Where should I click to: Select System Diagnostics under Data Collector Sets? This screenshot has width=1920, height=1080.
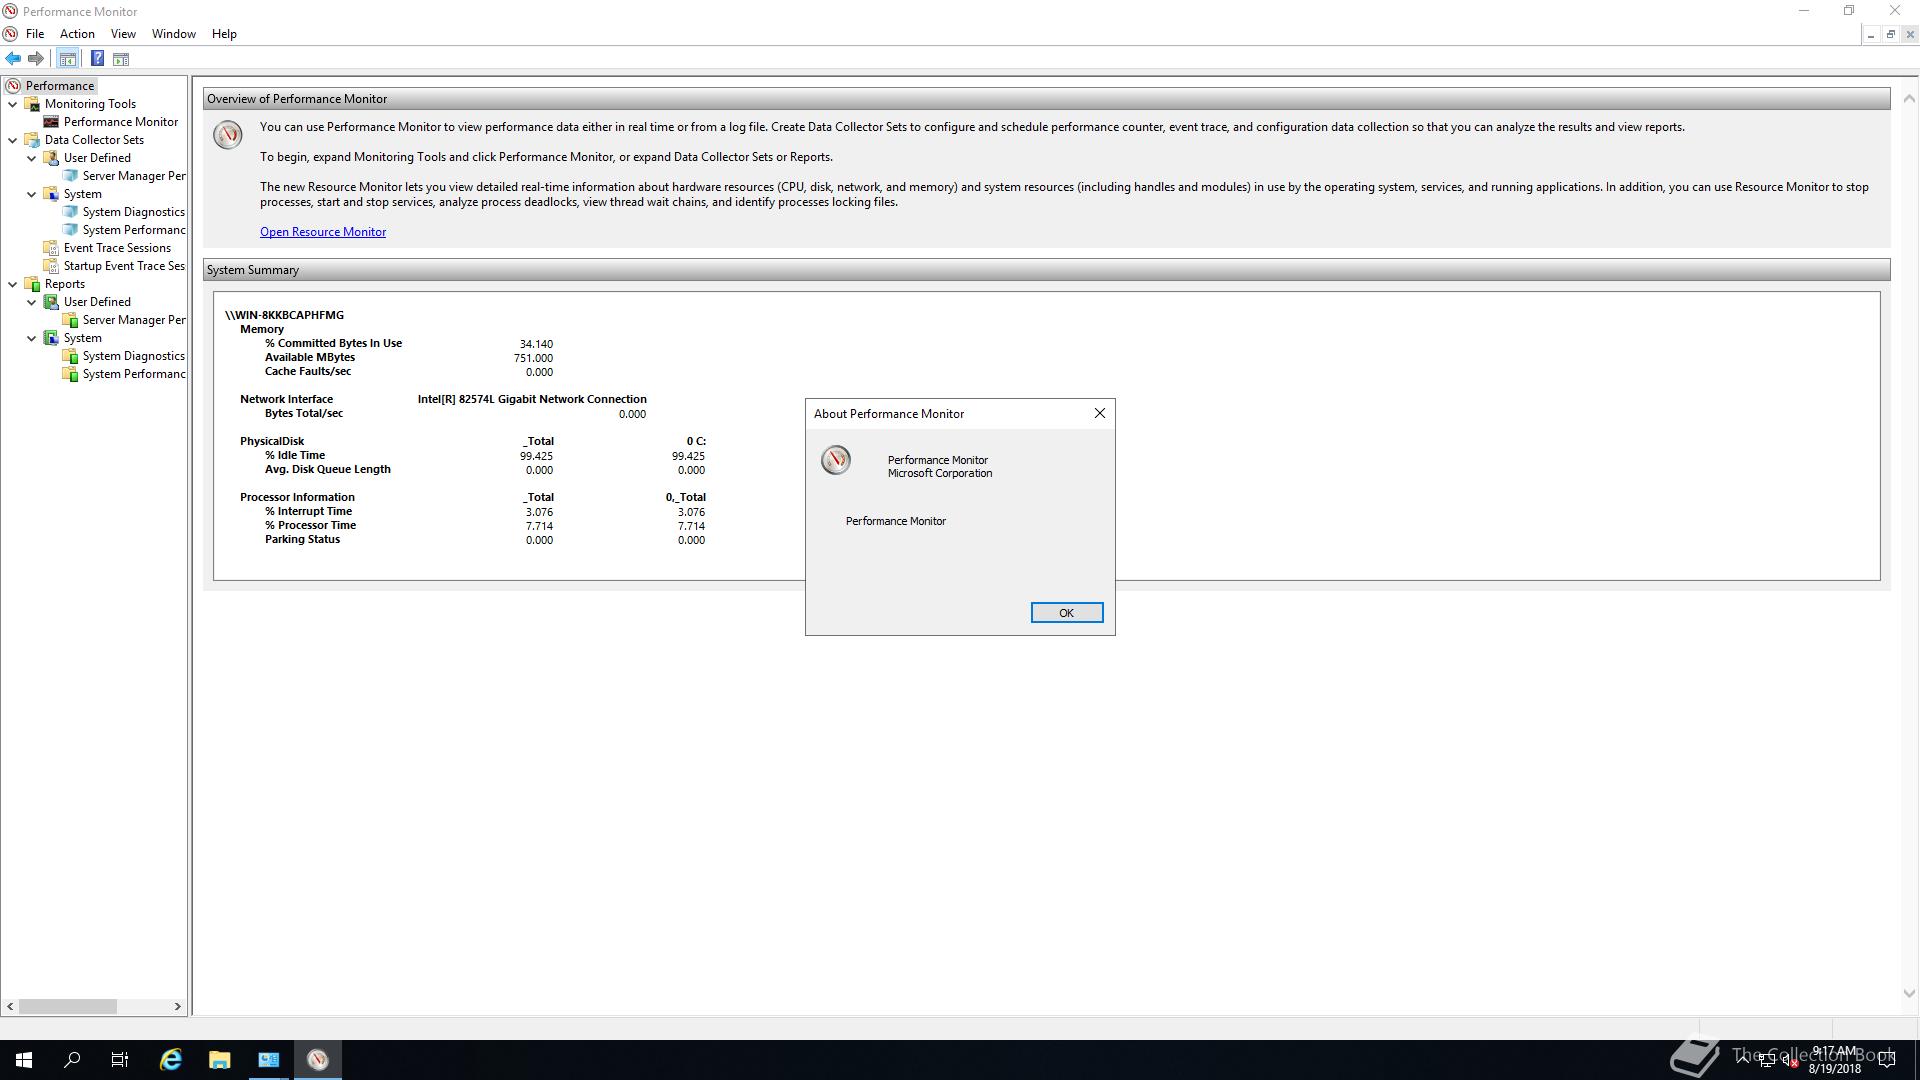click(133, 212)
